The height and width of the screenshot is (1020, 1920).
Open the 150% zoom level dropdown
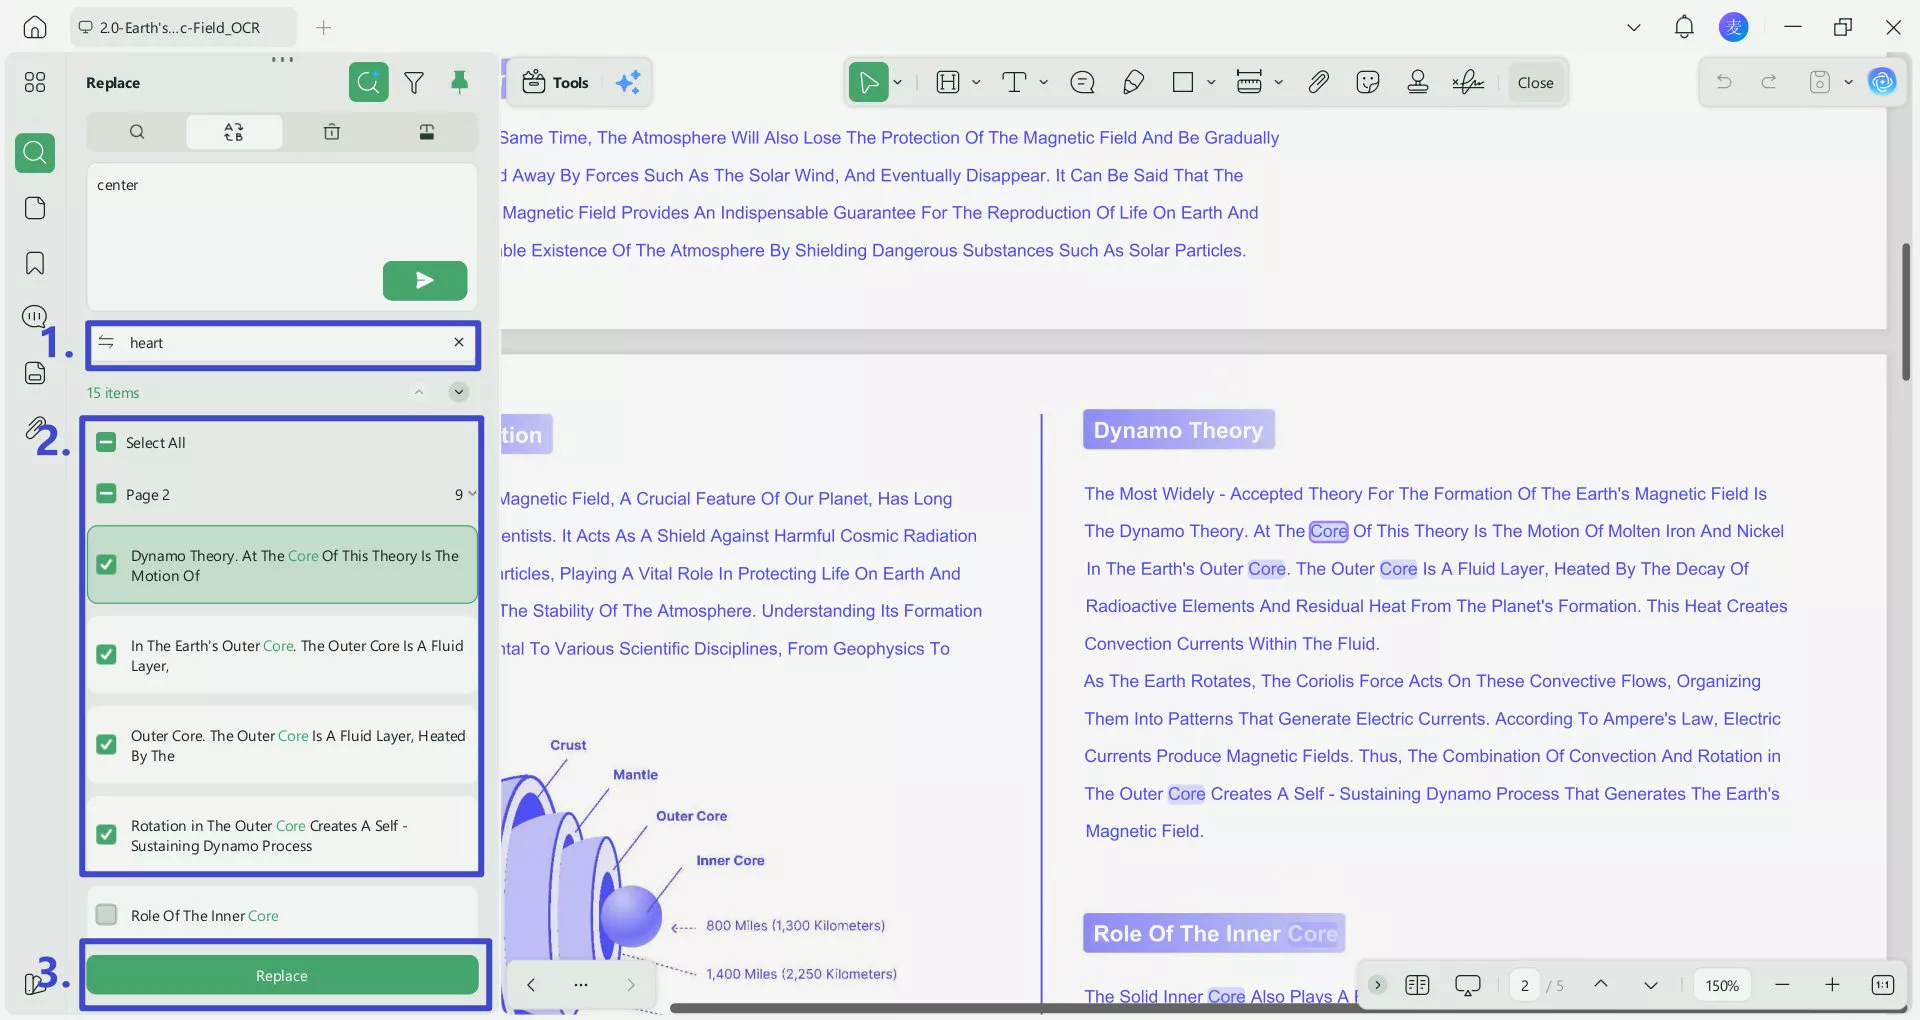(1721, 986)
